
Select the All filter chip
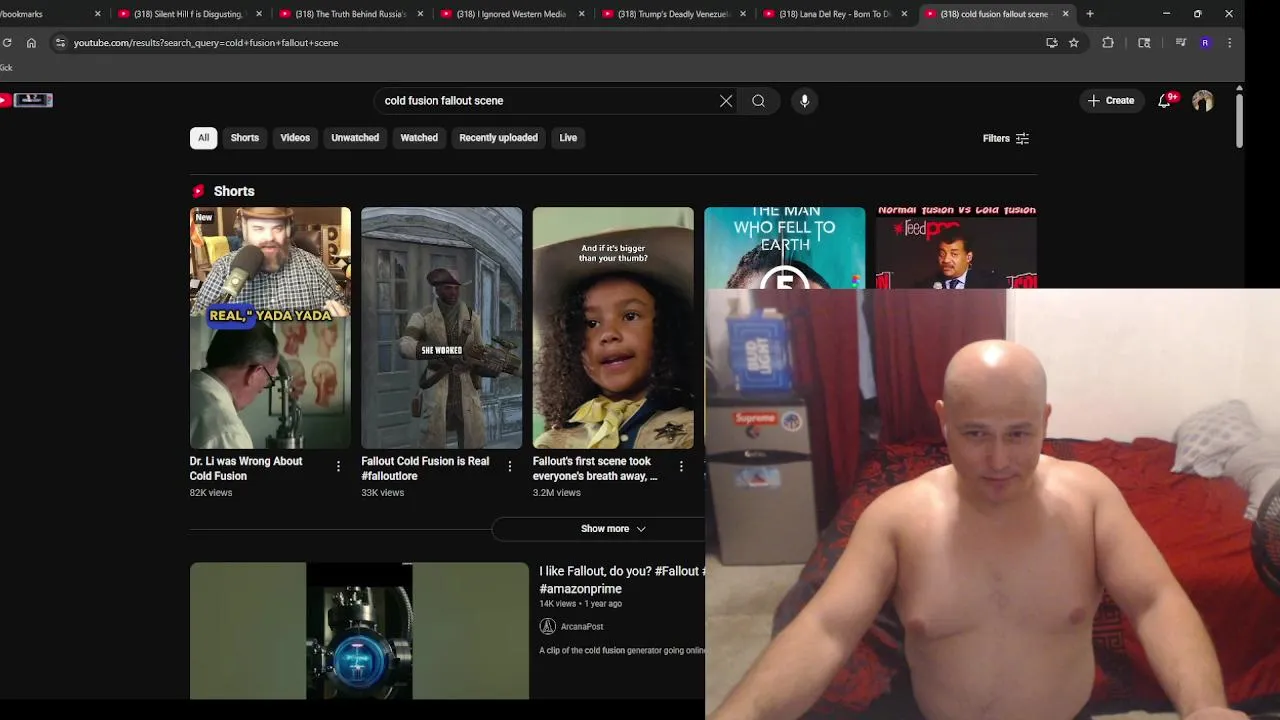204,138
